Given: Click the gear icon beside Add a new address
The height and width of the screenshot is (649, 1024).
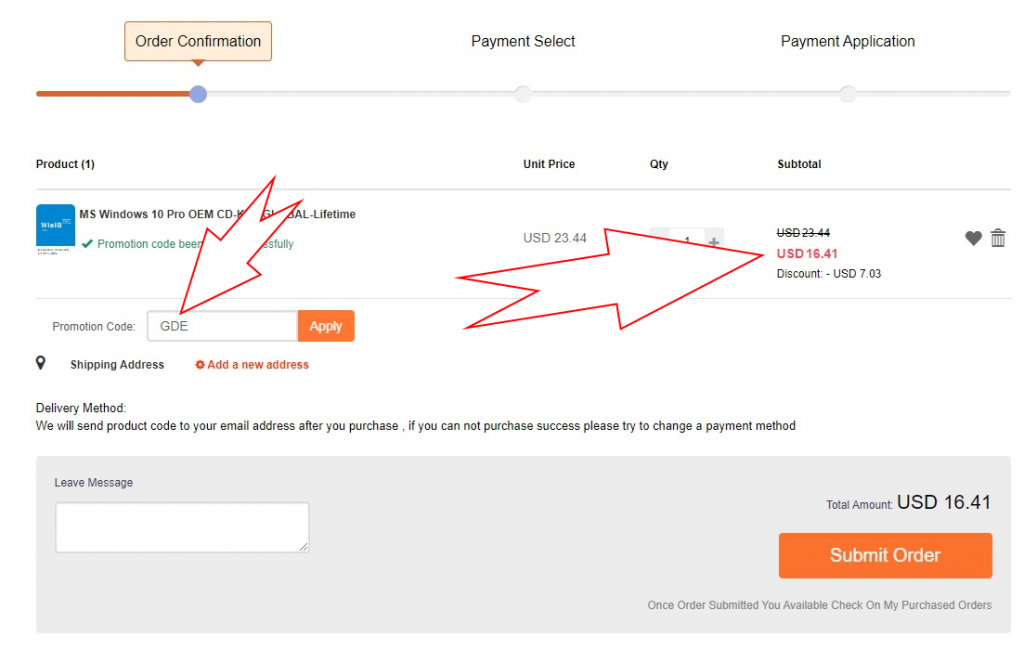Looking at the screenshot, I should click(200, 365).
